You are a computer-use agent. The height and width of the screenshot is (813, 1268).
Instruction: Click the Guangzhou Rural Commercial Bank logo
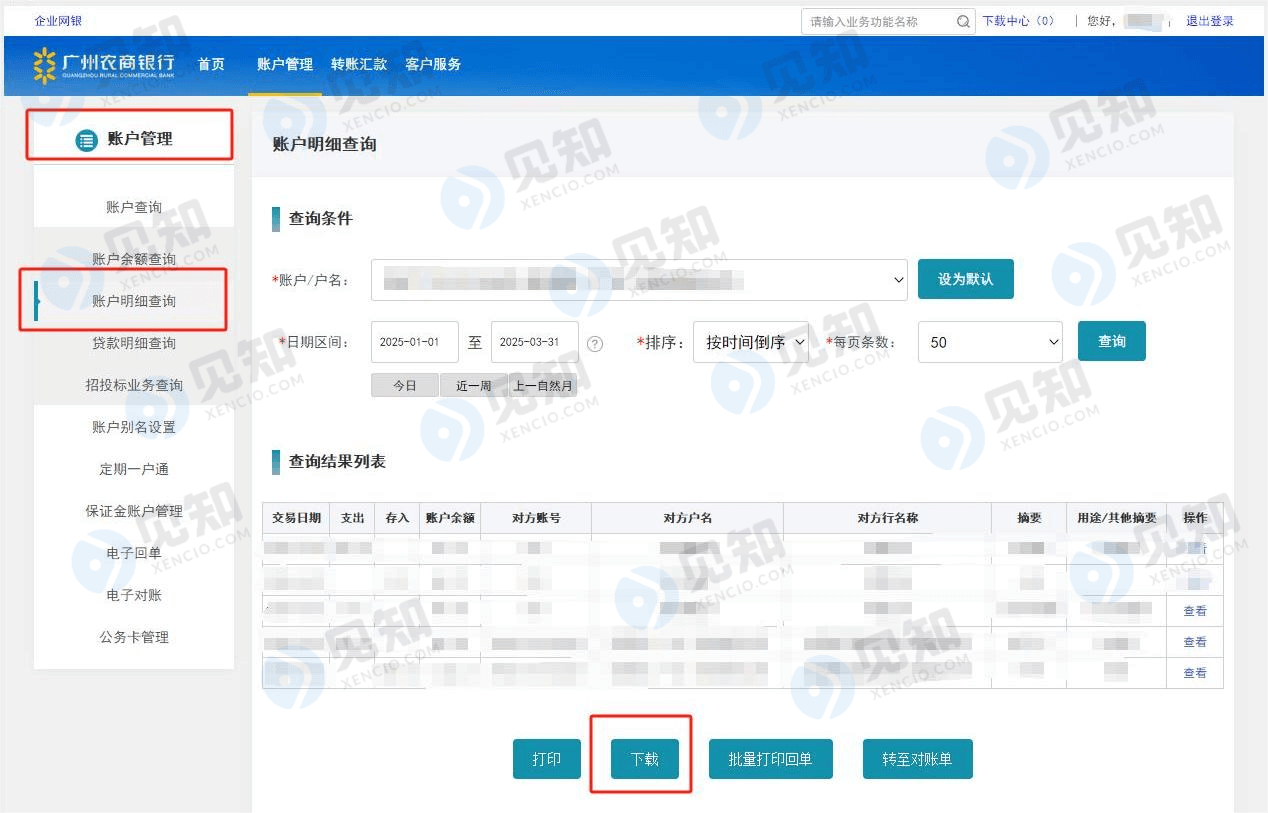point(104,65)
